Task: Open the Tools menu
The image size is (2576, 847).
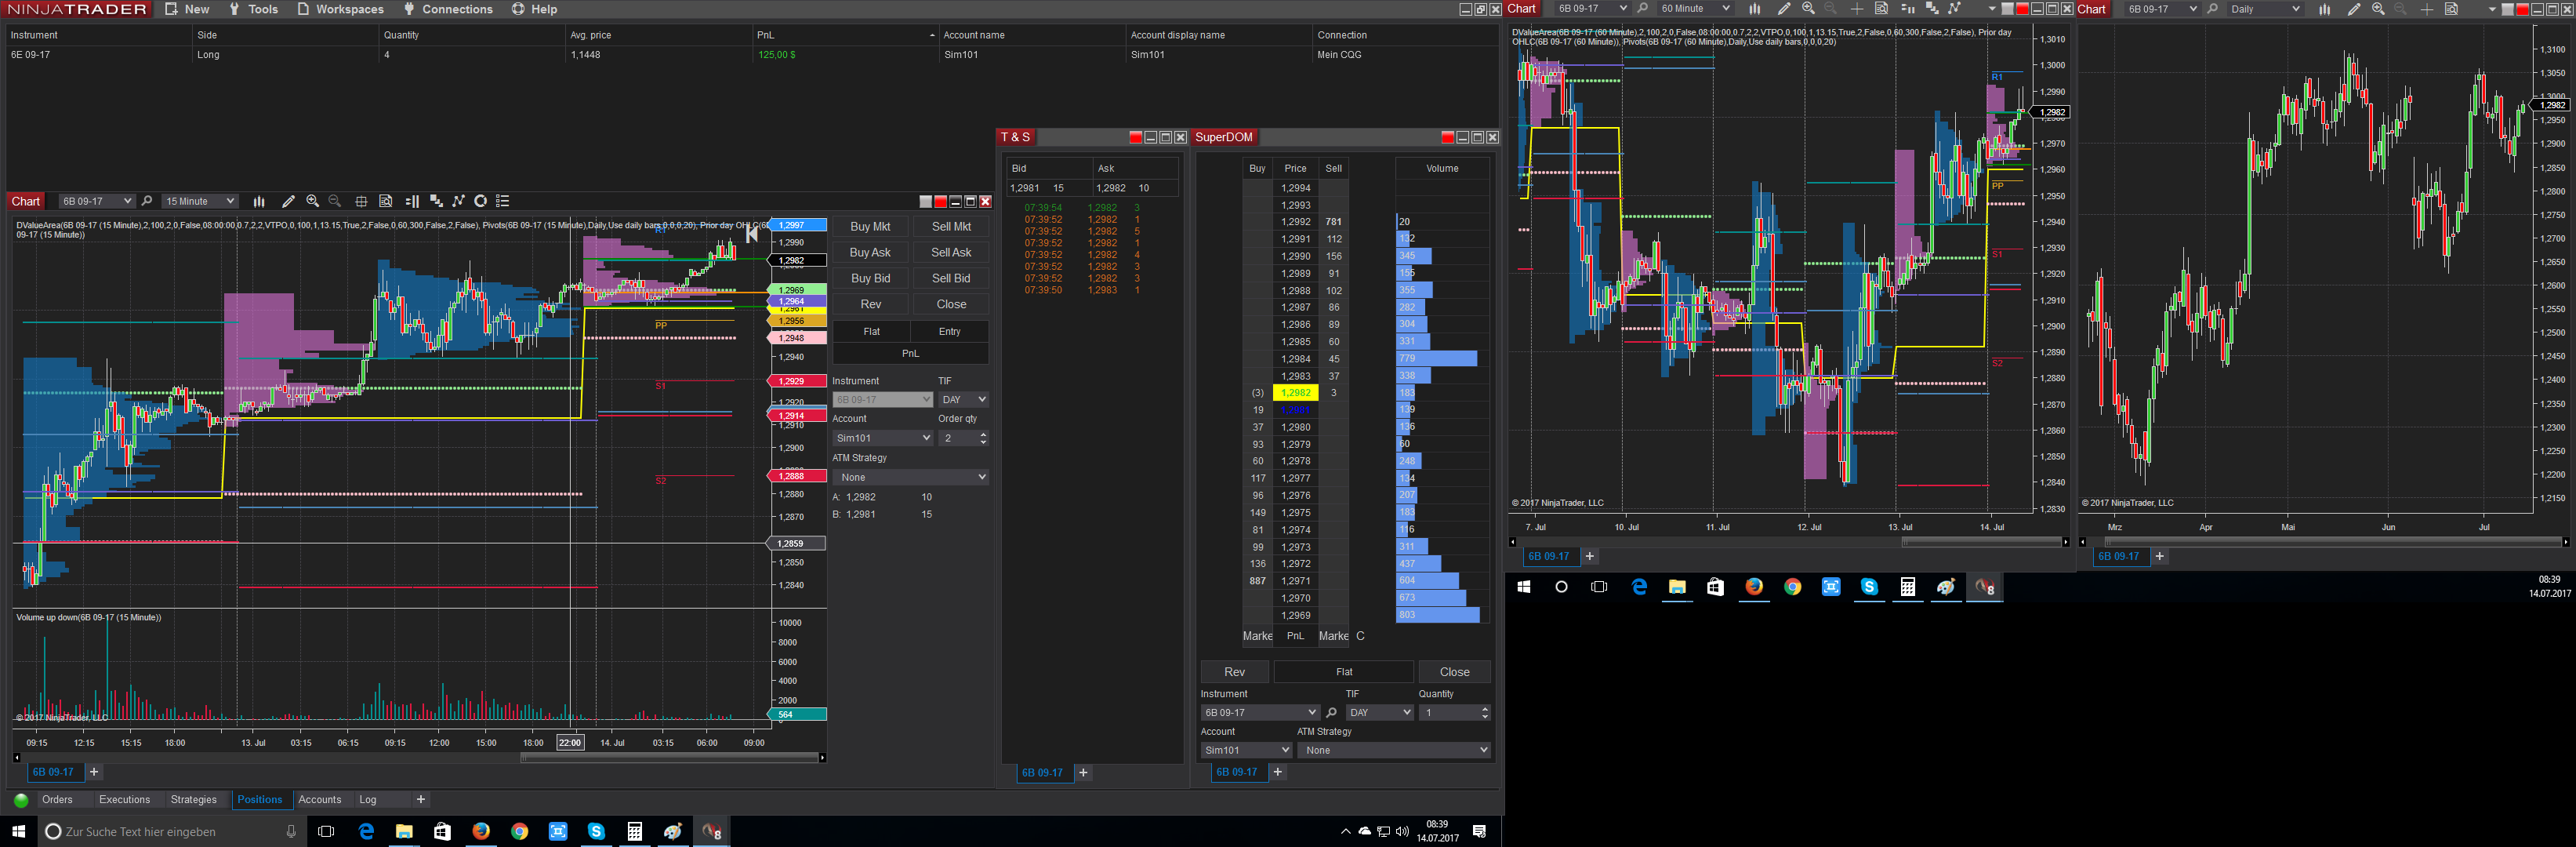Action: pos(253,9)
